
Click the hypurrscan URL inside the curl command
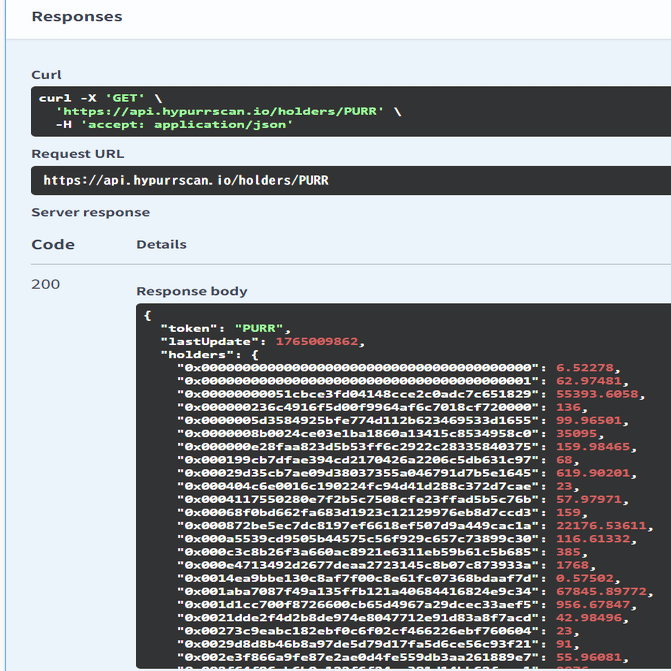[219, 111]
